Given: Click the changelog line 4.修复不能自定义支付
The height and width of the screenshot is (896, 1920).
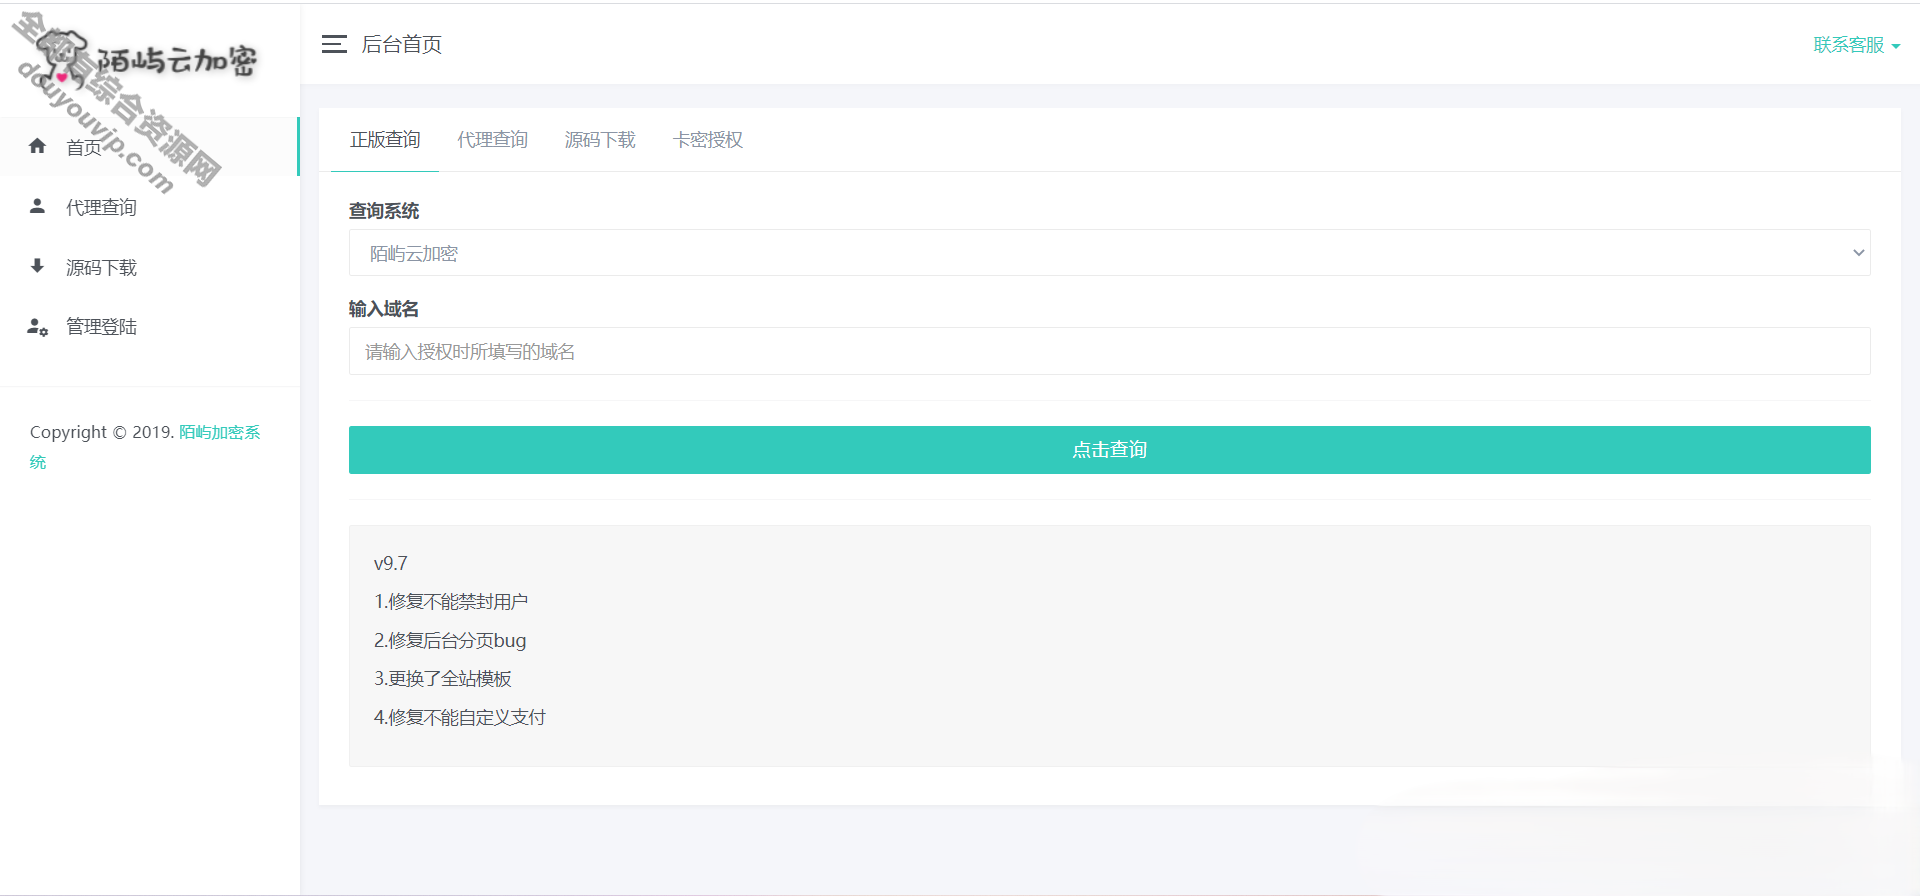Looking at the screenshot, I should (x=460, y=717).
